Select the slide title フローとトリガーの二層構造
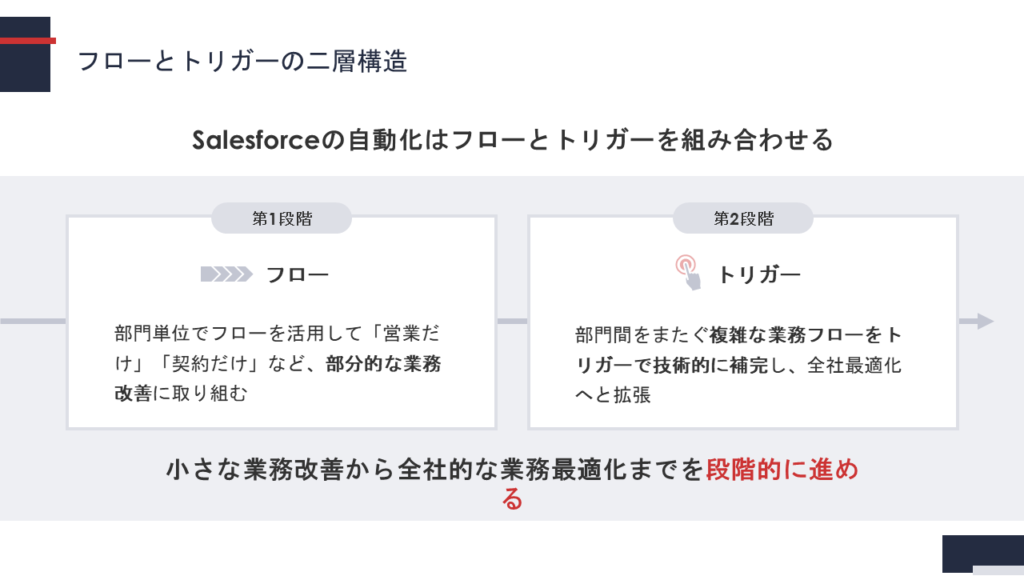 [x=242, y=61]
